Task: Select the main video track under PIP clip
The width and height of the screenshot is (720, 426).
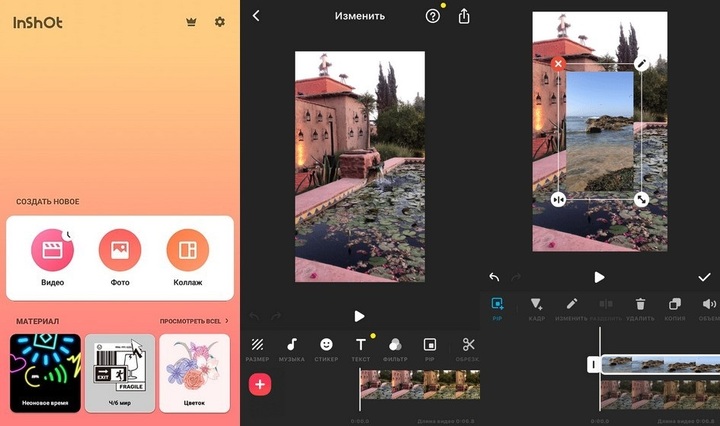Action: [660, 394]
